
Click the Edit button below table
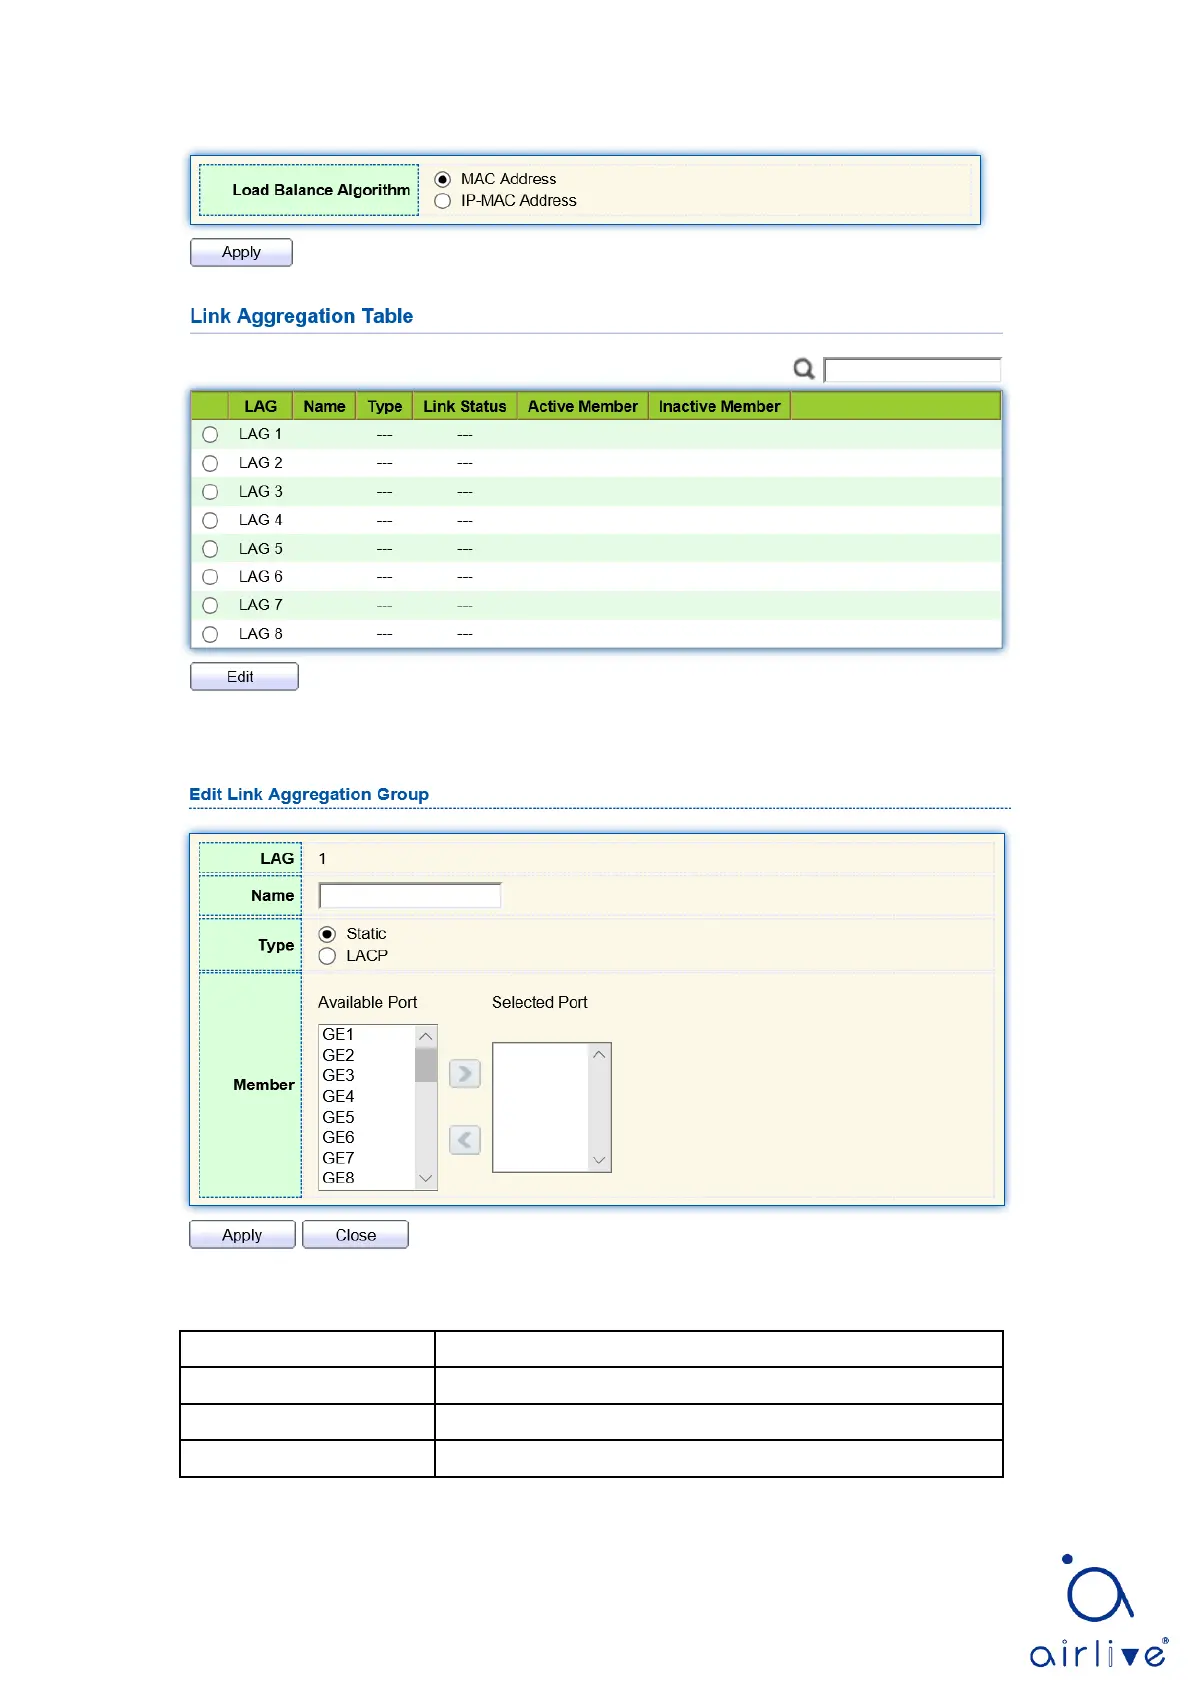coord(244,677)
